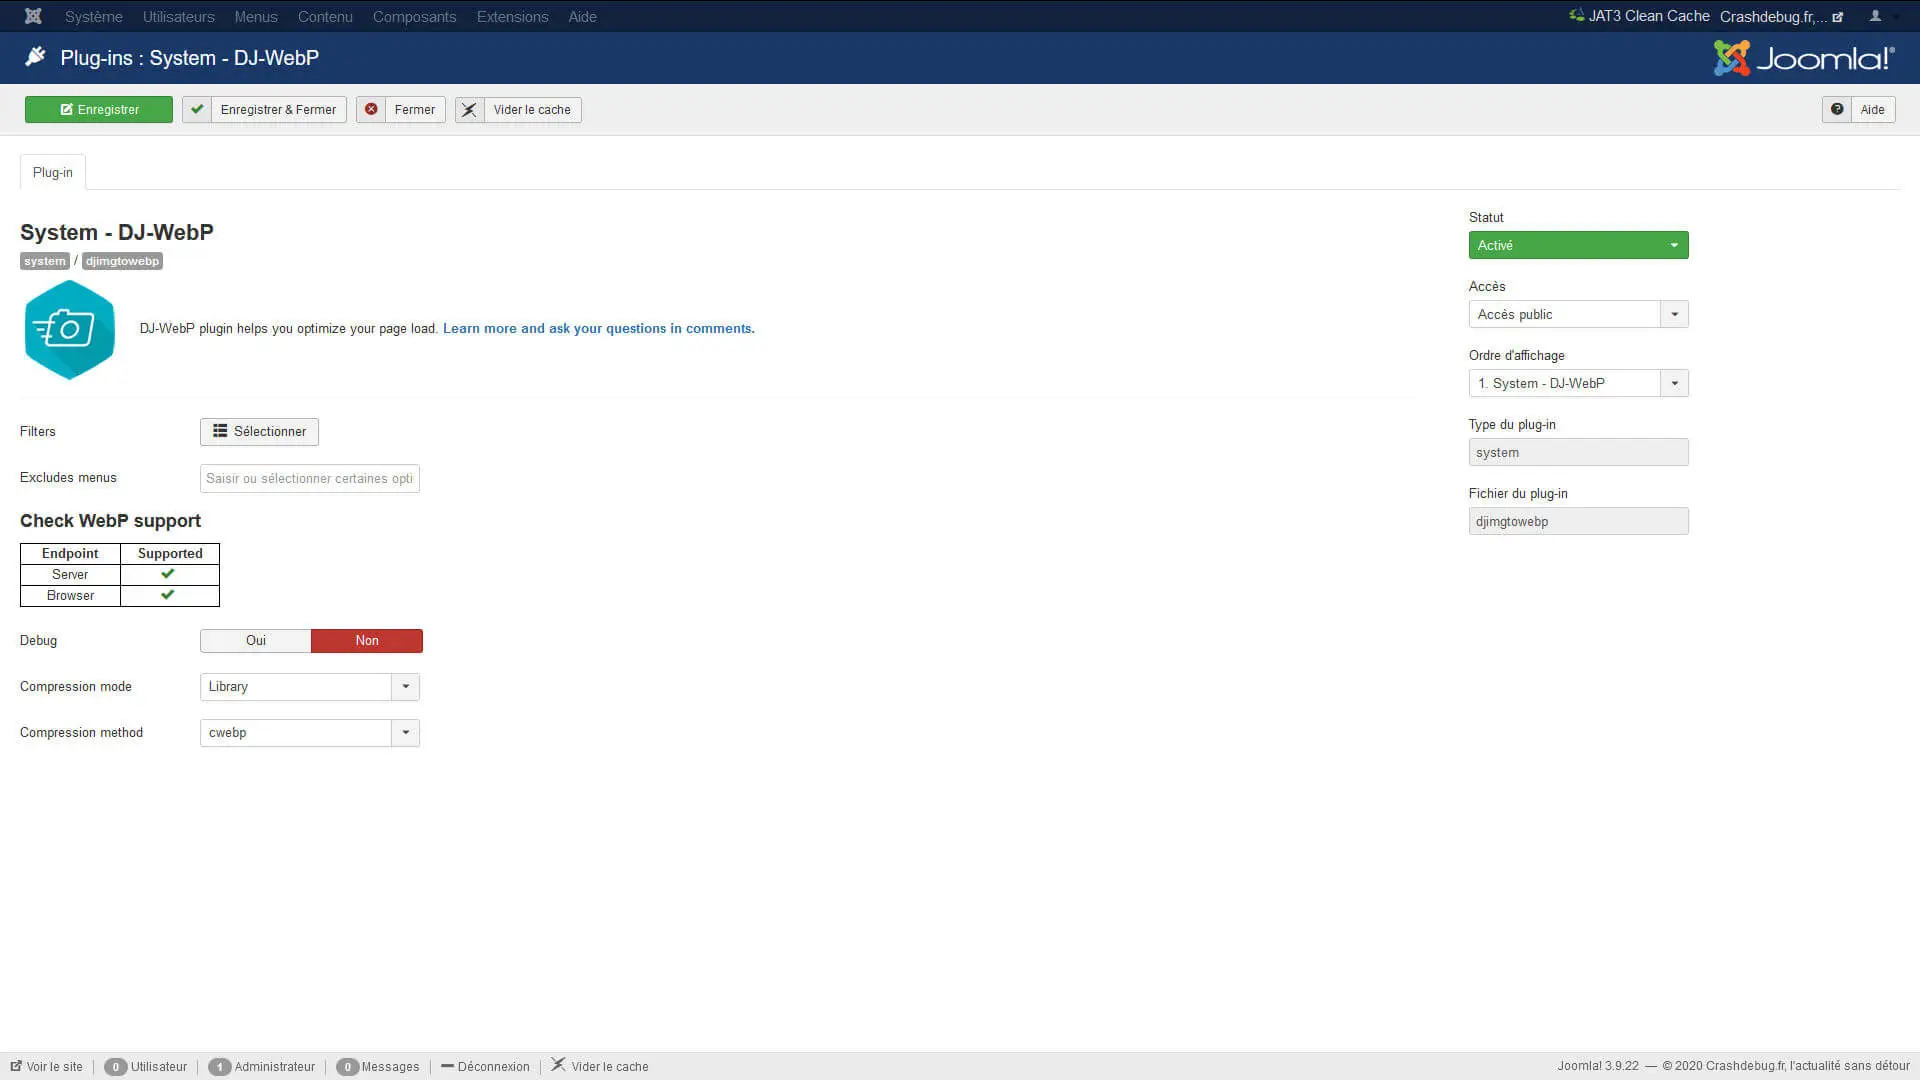The height and width of the screenshot is (1080, 1920).
Task: Set Debug to Oui
Action: click(x=256, y=641)
